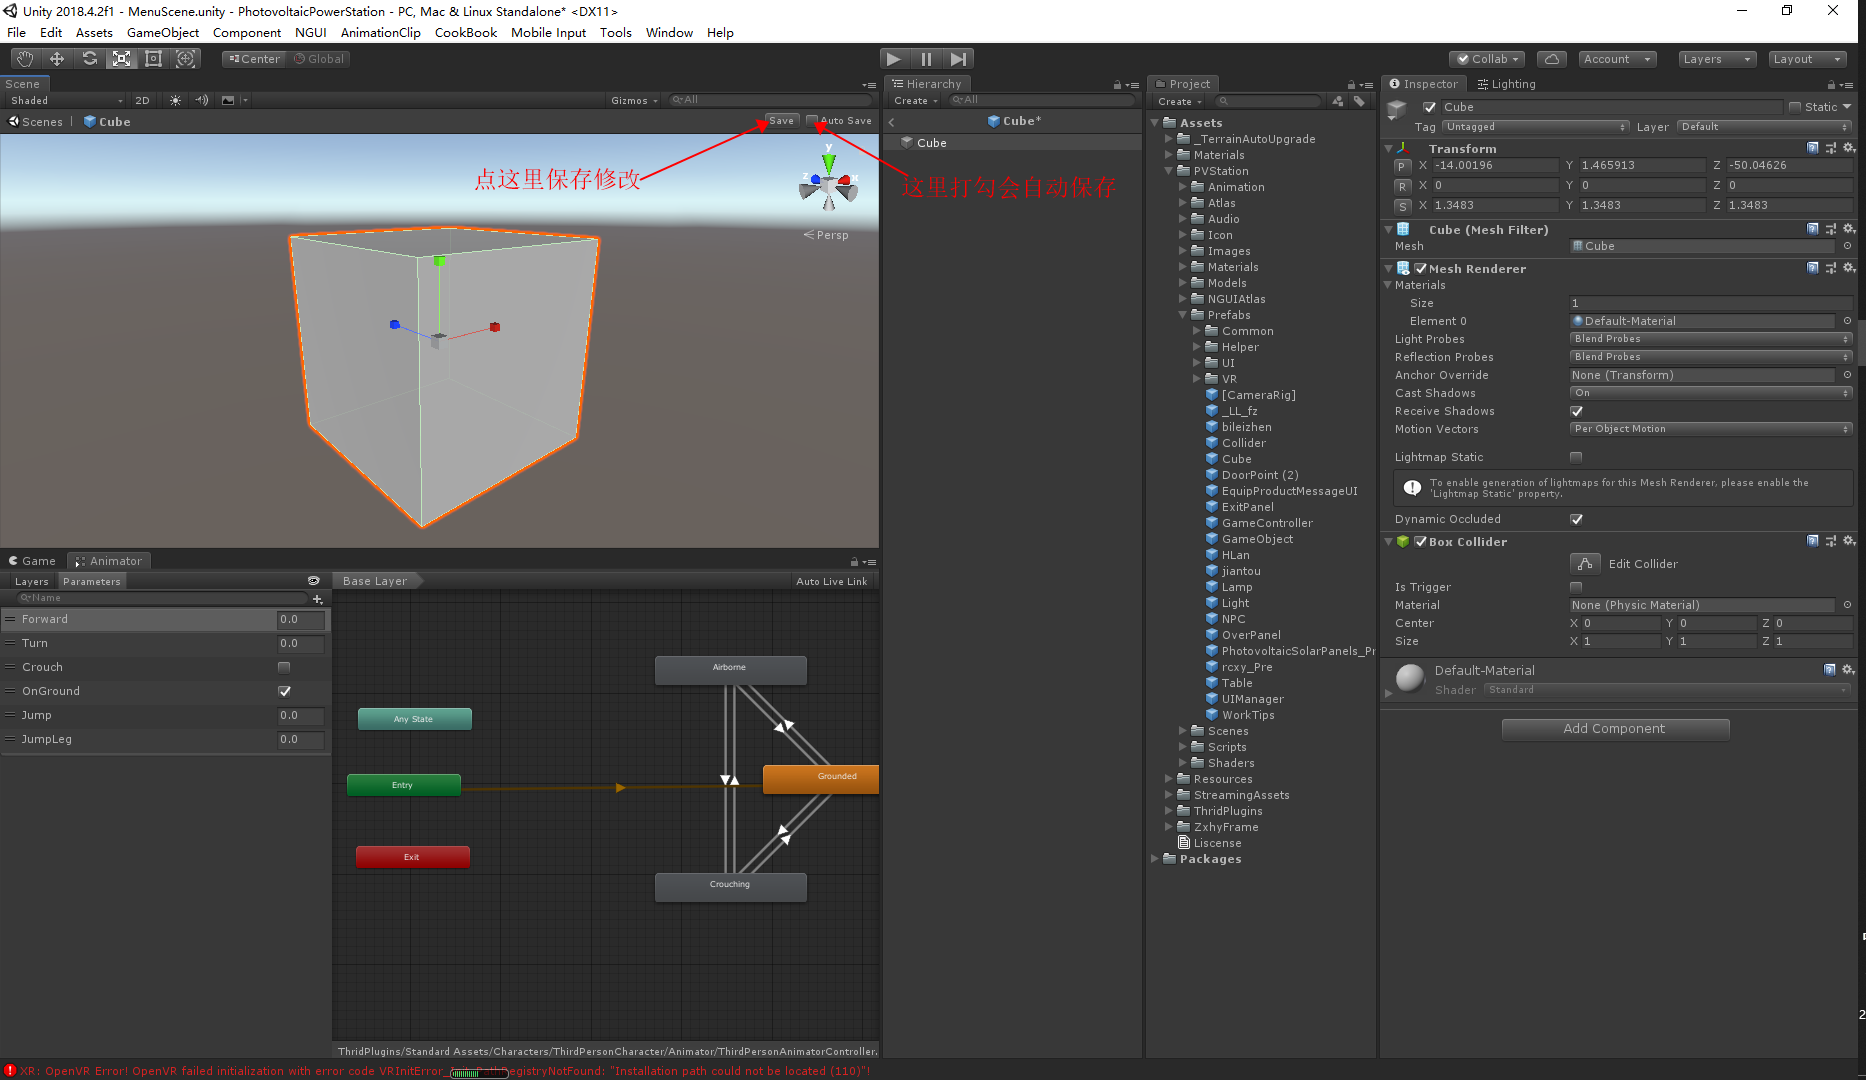
Task: Select the Move tool in the toolbar
Action: pyautogui.click(x=57, y=58)
